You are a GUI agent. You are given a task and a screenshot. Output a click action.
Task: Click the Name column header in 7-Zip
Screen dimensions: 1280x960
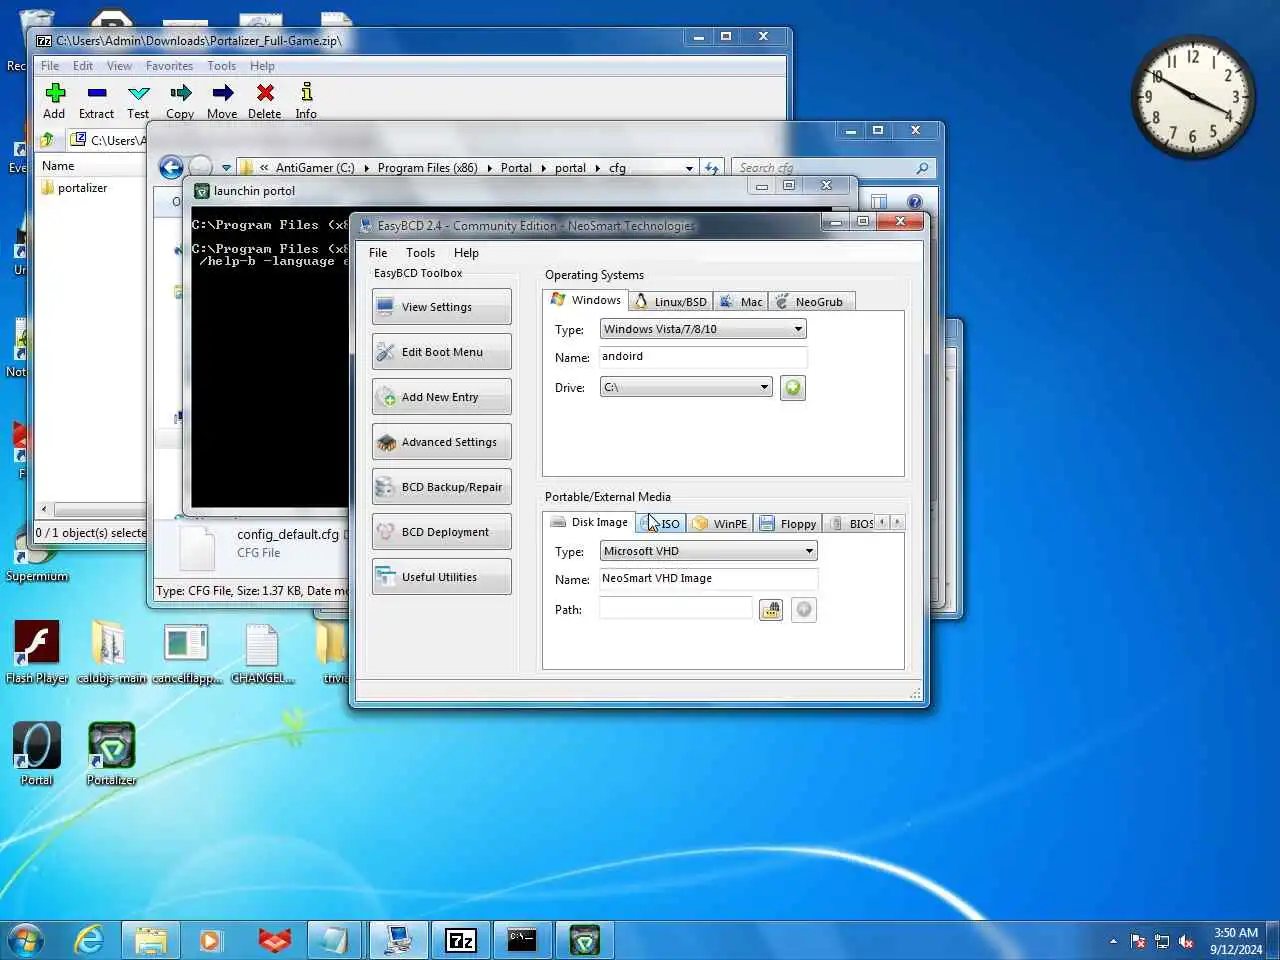(90, 166)
